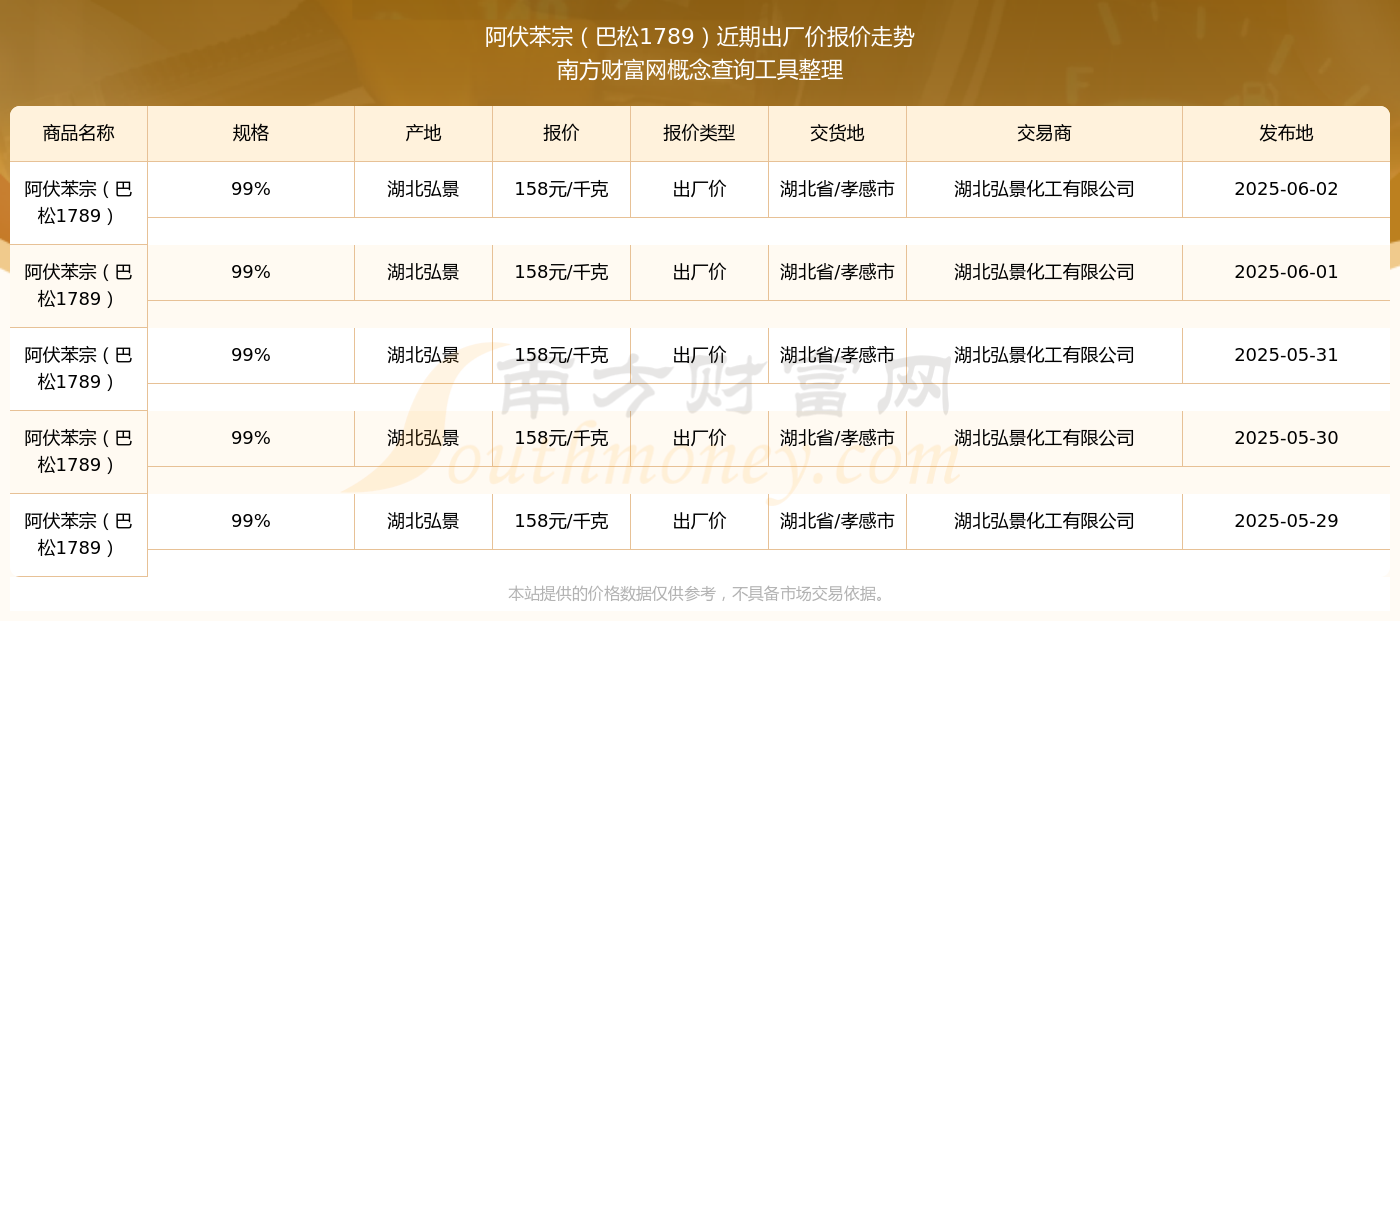Select the date cell 2025-05-29
The height and width of the screenshot is (1205, 1400).
point(1286,521)
